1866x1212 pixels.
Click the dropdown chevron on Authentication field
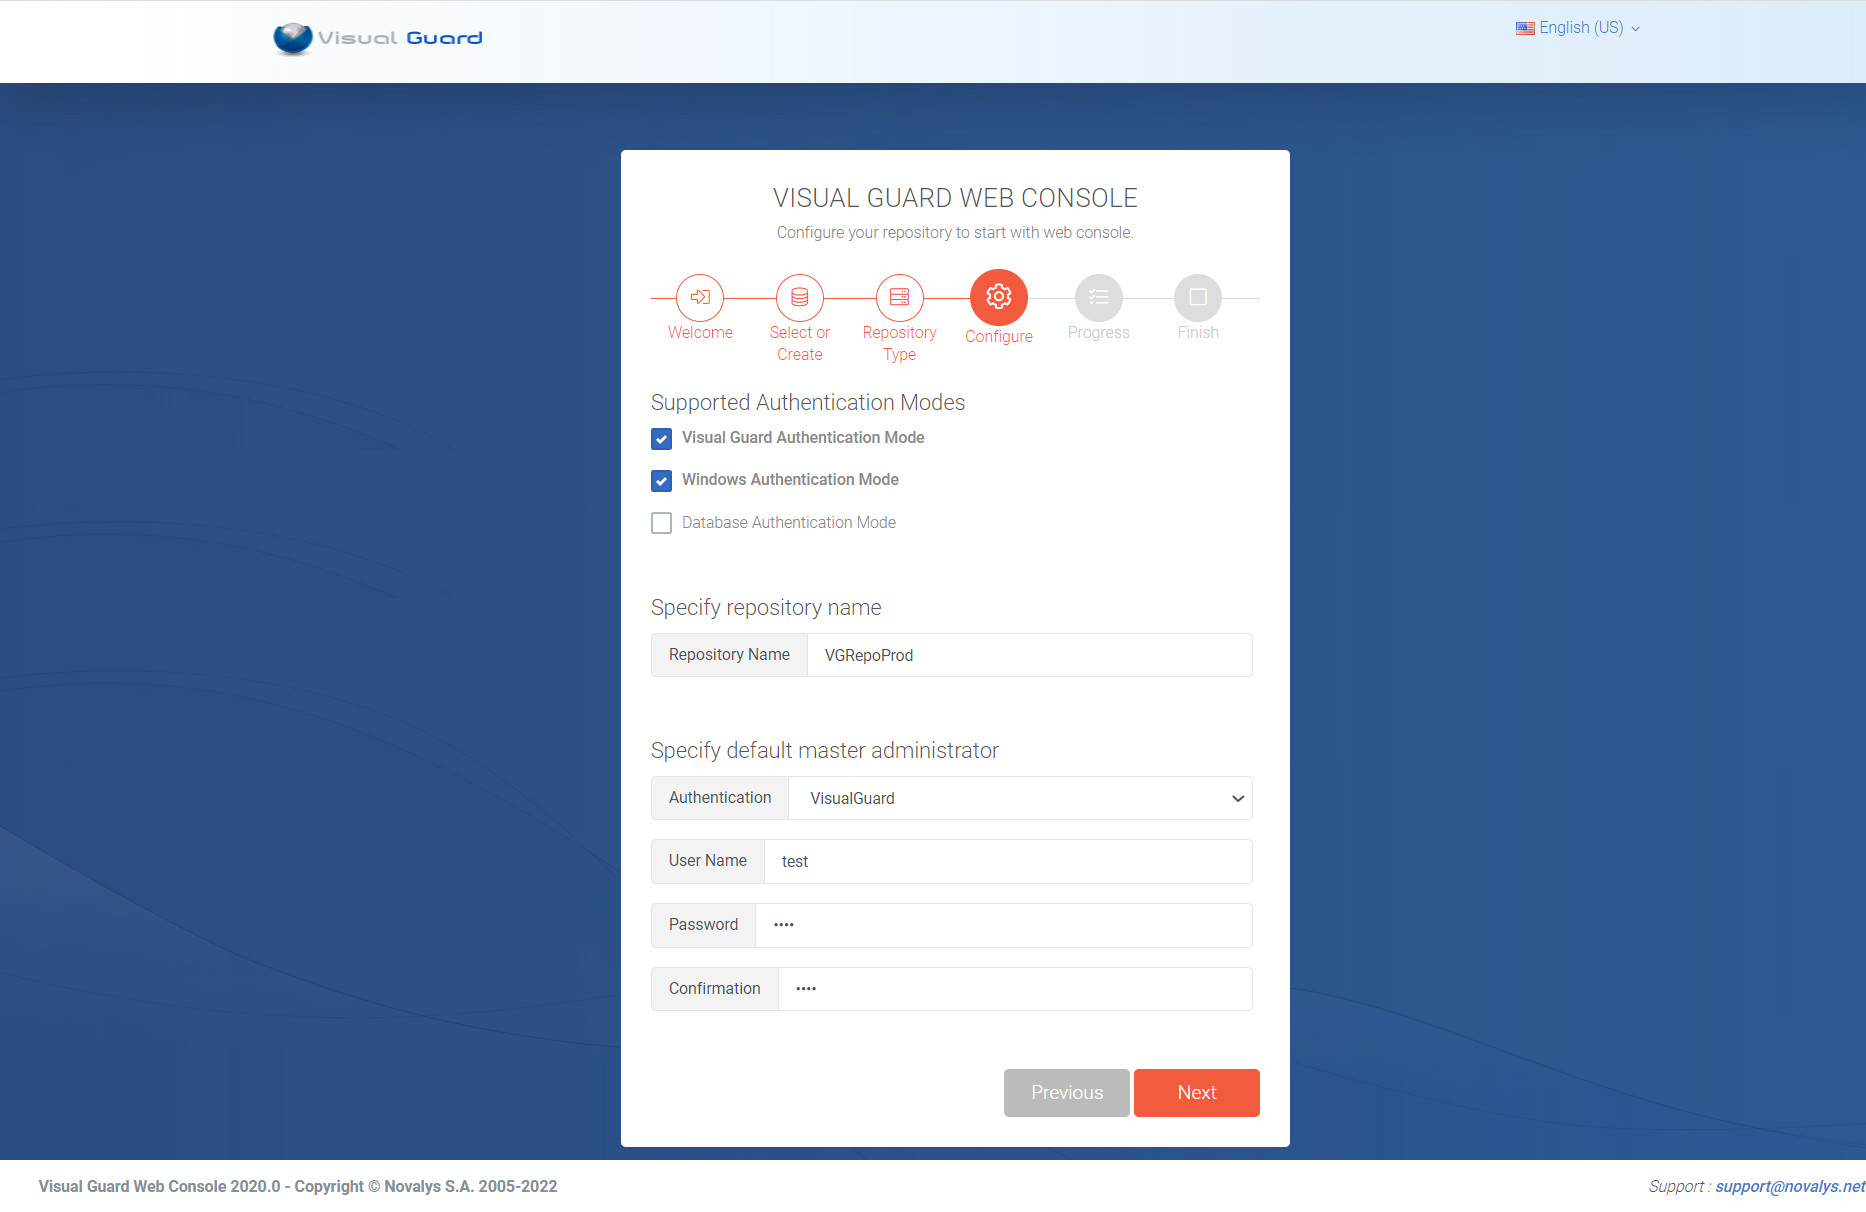click(x=1237, y=798)
